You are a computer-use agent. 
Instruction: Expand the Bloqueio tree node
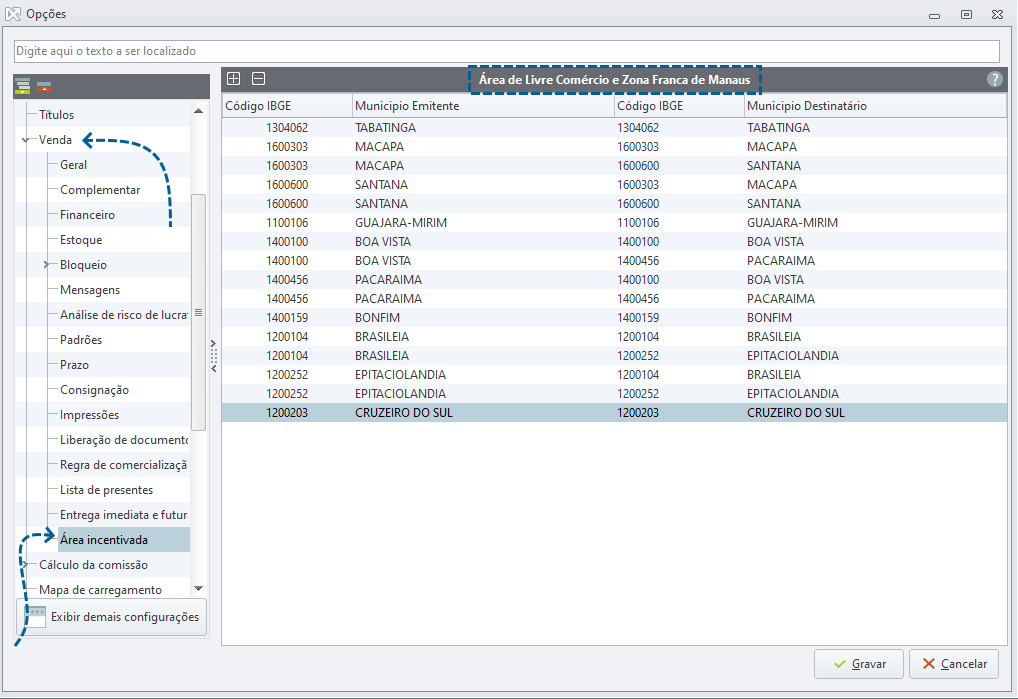(46, 265)
